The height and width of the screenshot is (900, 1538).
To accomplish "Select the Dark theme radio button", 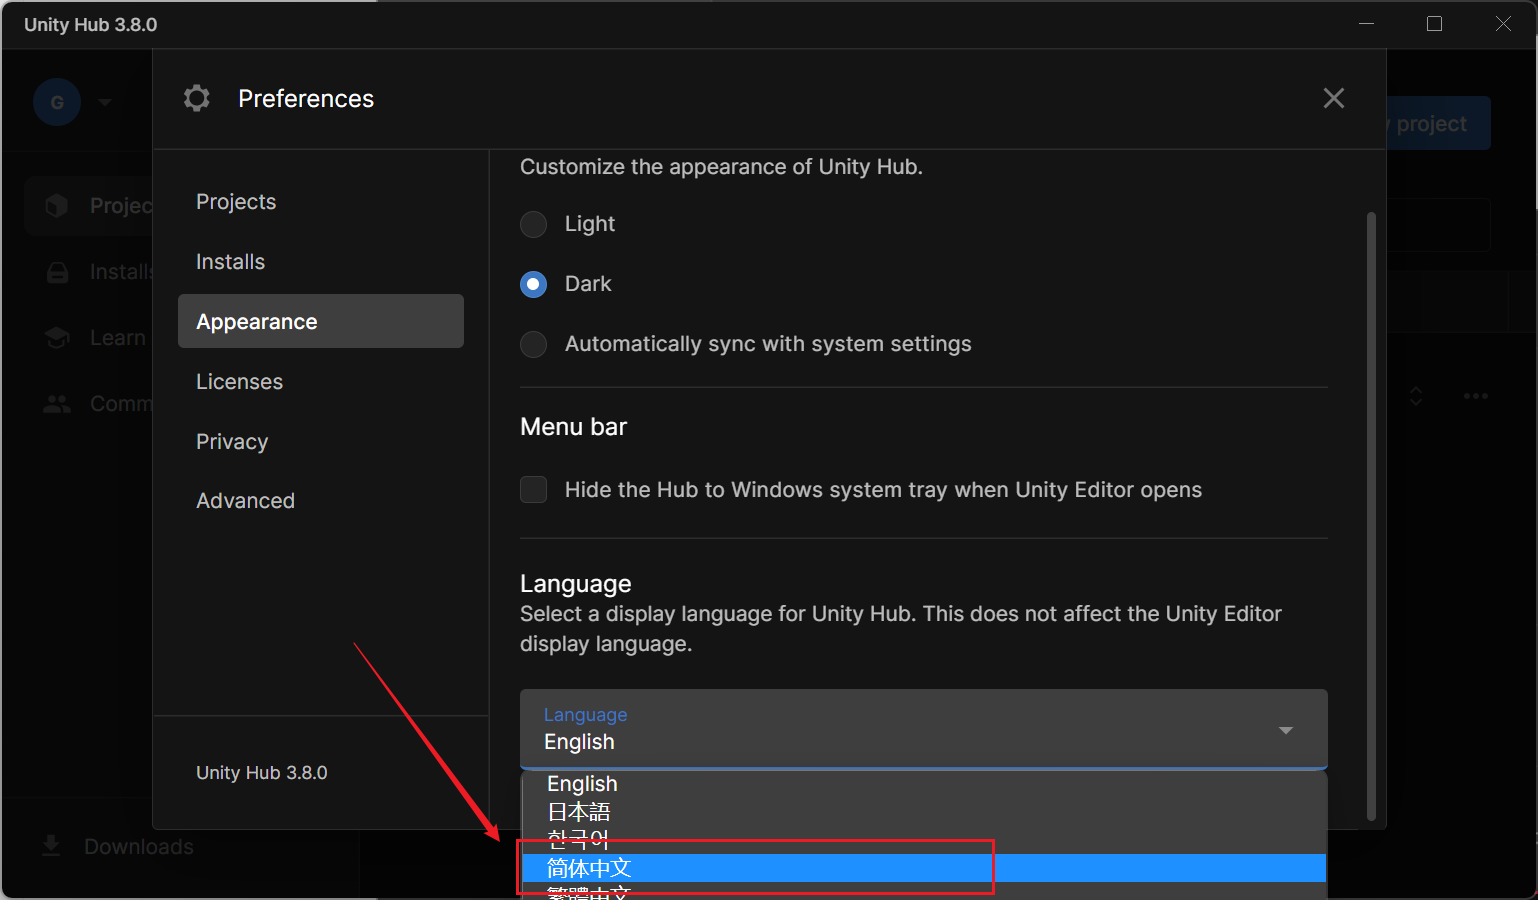I will [x=534, y=284].
